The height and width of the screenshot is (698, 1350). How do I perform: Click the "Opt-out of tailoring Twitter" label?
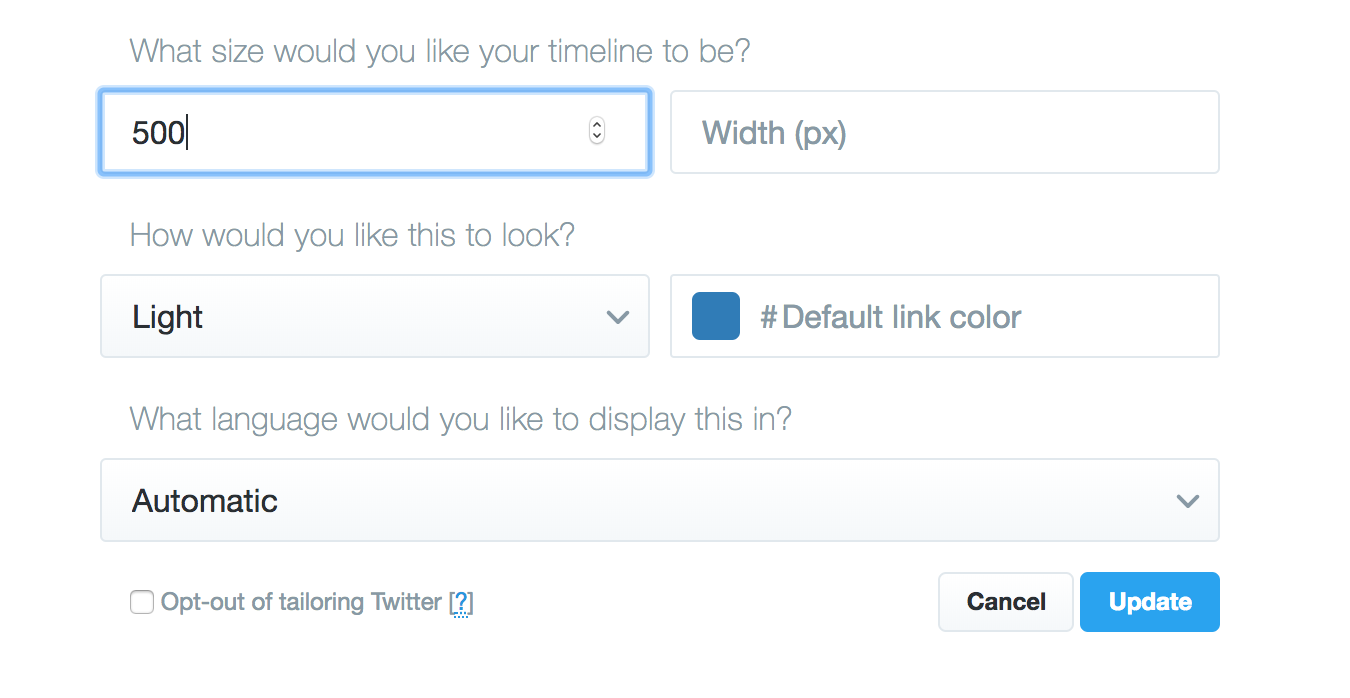(301, 602)
